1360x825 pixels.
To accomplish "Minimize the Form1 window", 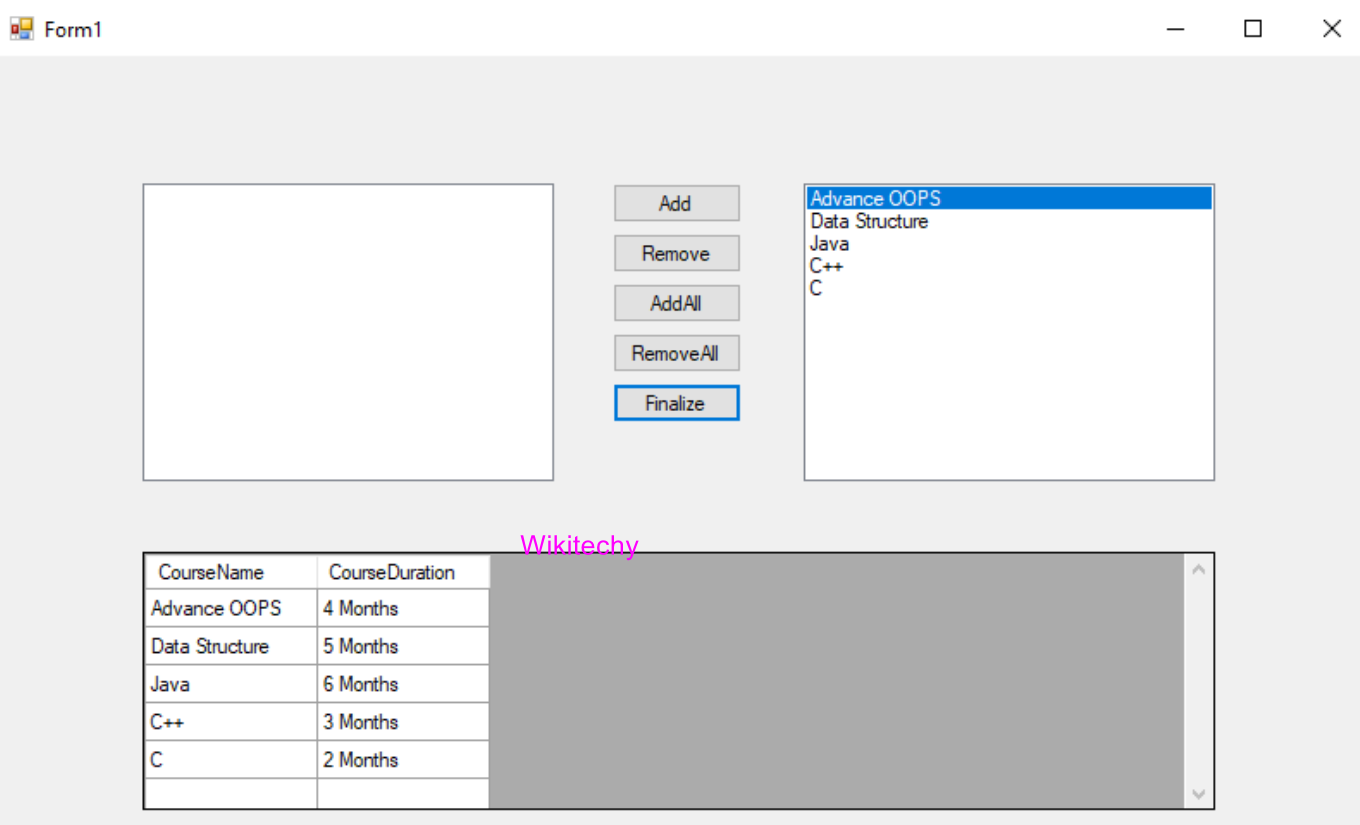I will pyautogui.click(x=1176, y=29).
